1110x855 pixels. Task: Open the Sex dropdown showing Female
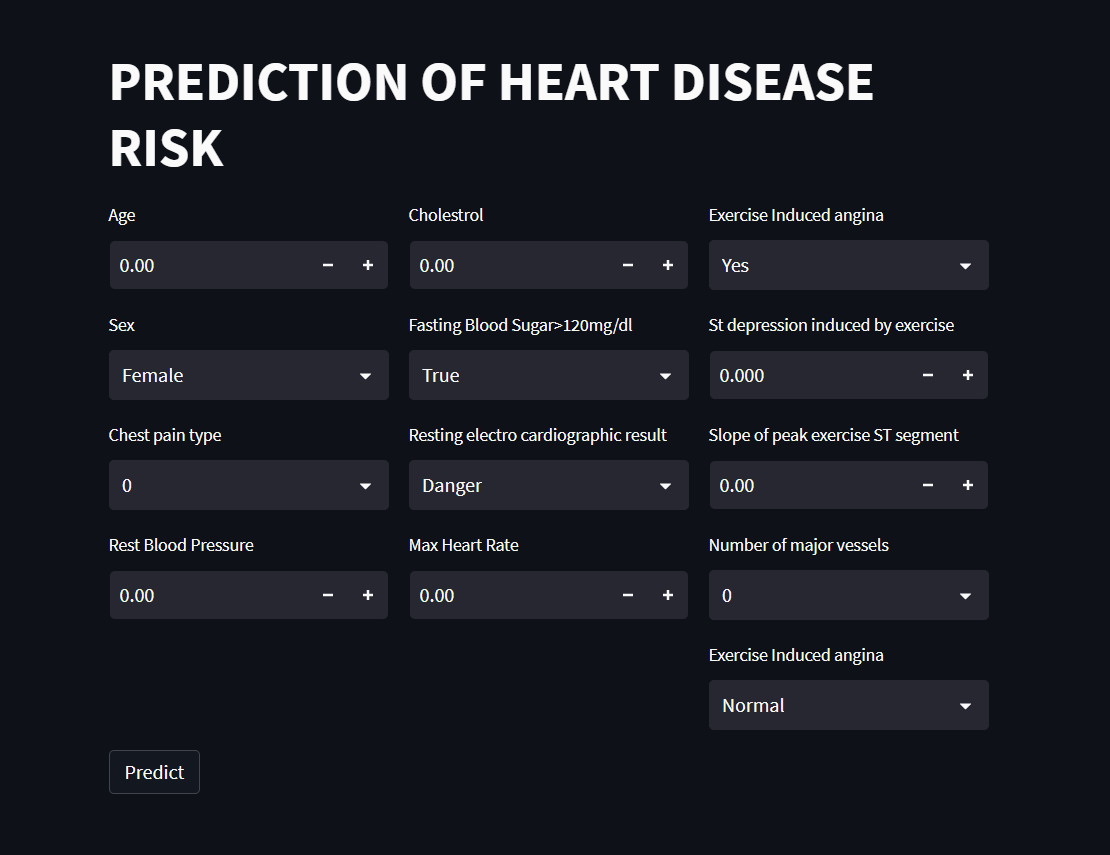click(248, 375)
